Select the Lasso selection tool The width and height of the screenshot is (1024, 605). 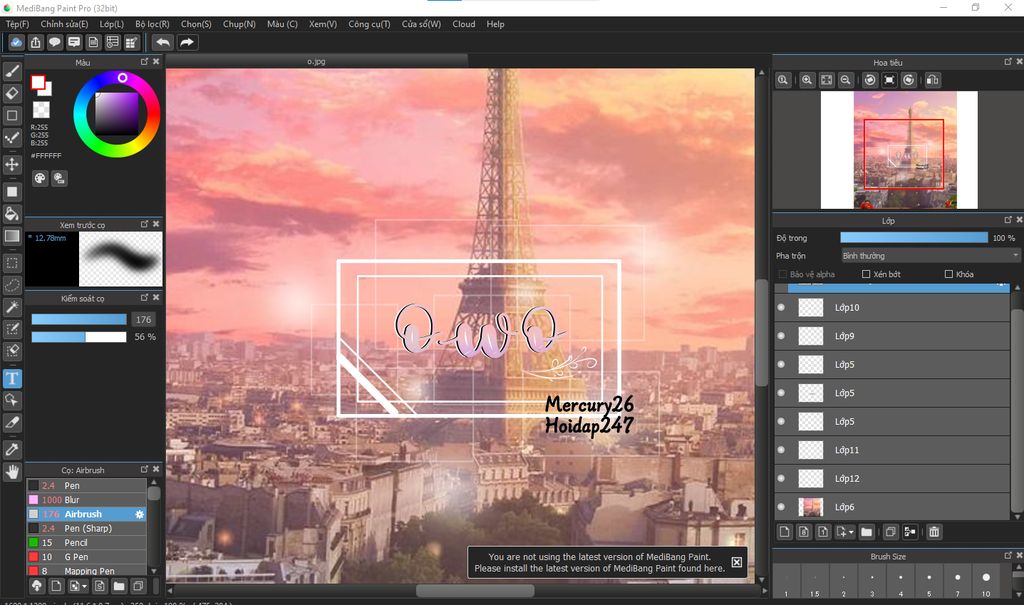point(12,286)
